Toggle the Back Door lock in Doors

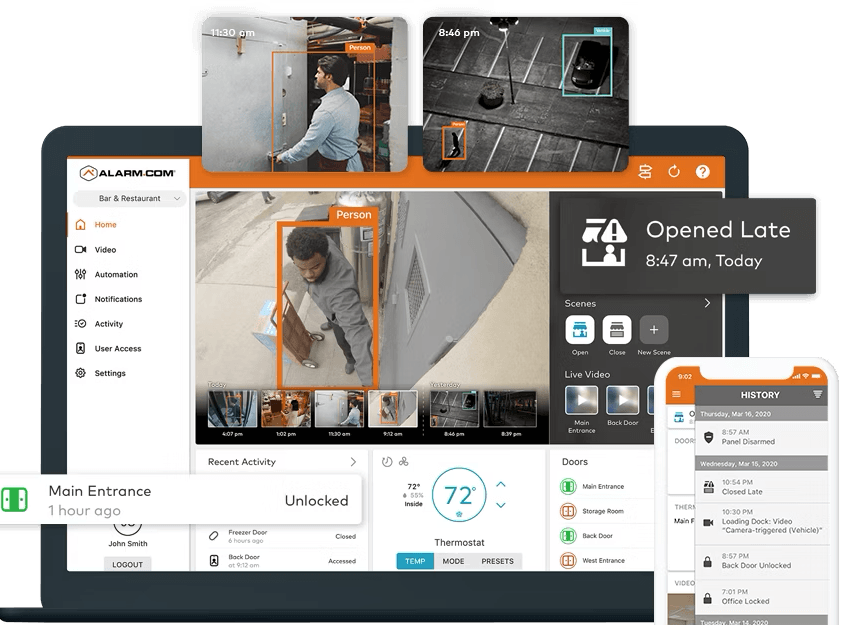click(568, 536)
